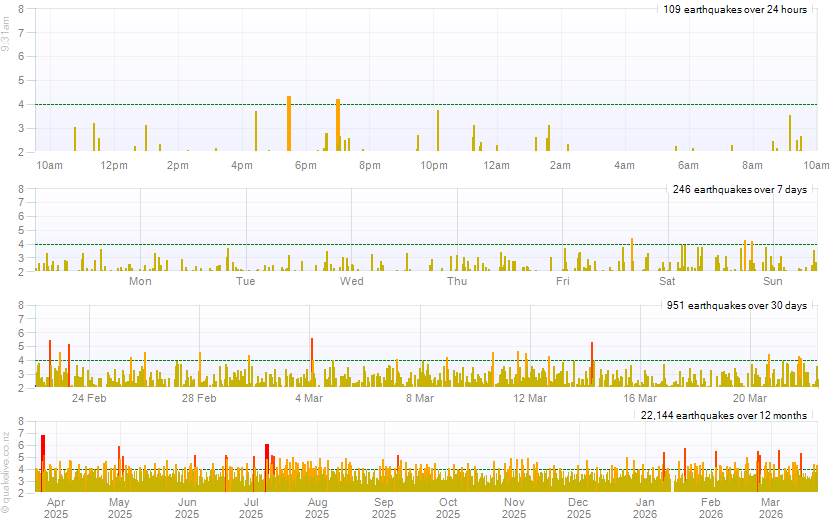Select the '246 earthquakes over 7 days' caption

click(739, 189)
